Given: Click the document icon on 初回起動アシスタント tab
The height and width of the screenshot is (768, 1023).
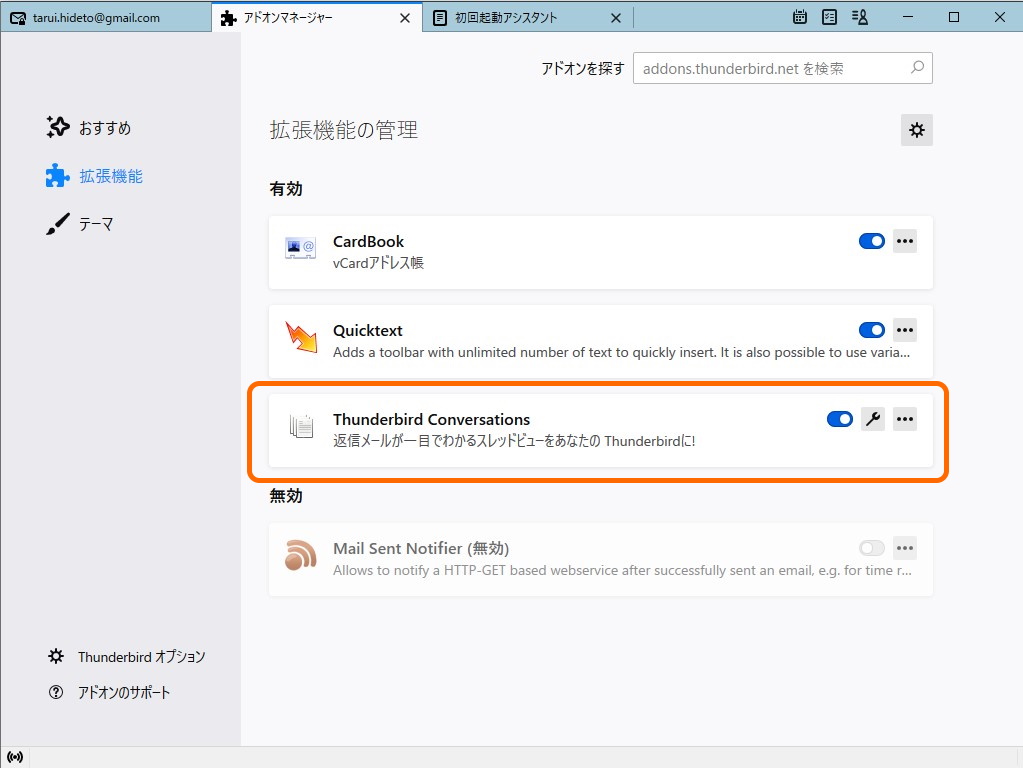Looking at the screenshot, I should tap(440, 18).
